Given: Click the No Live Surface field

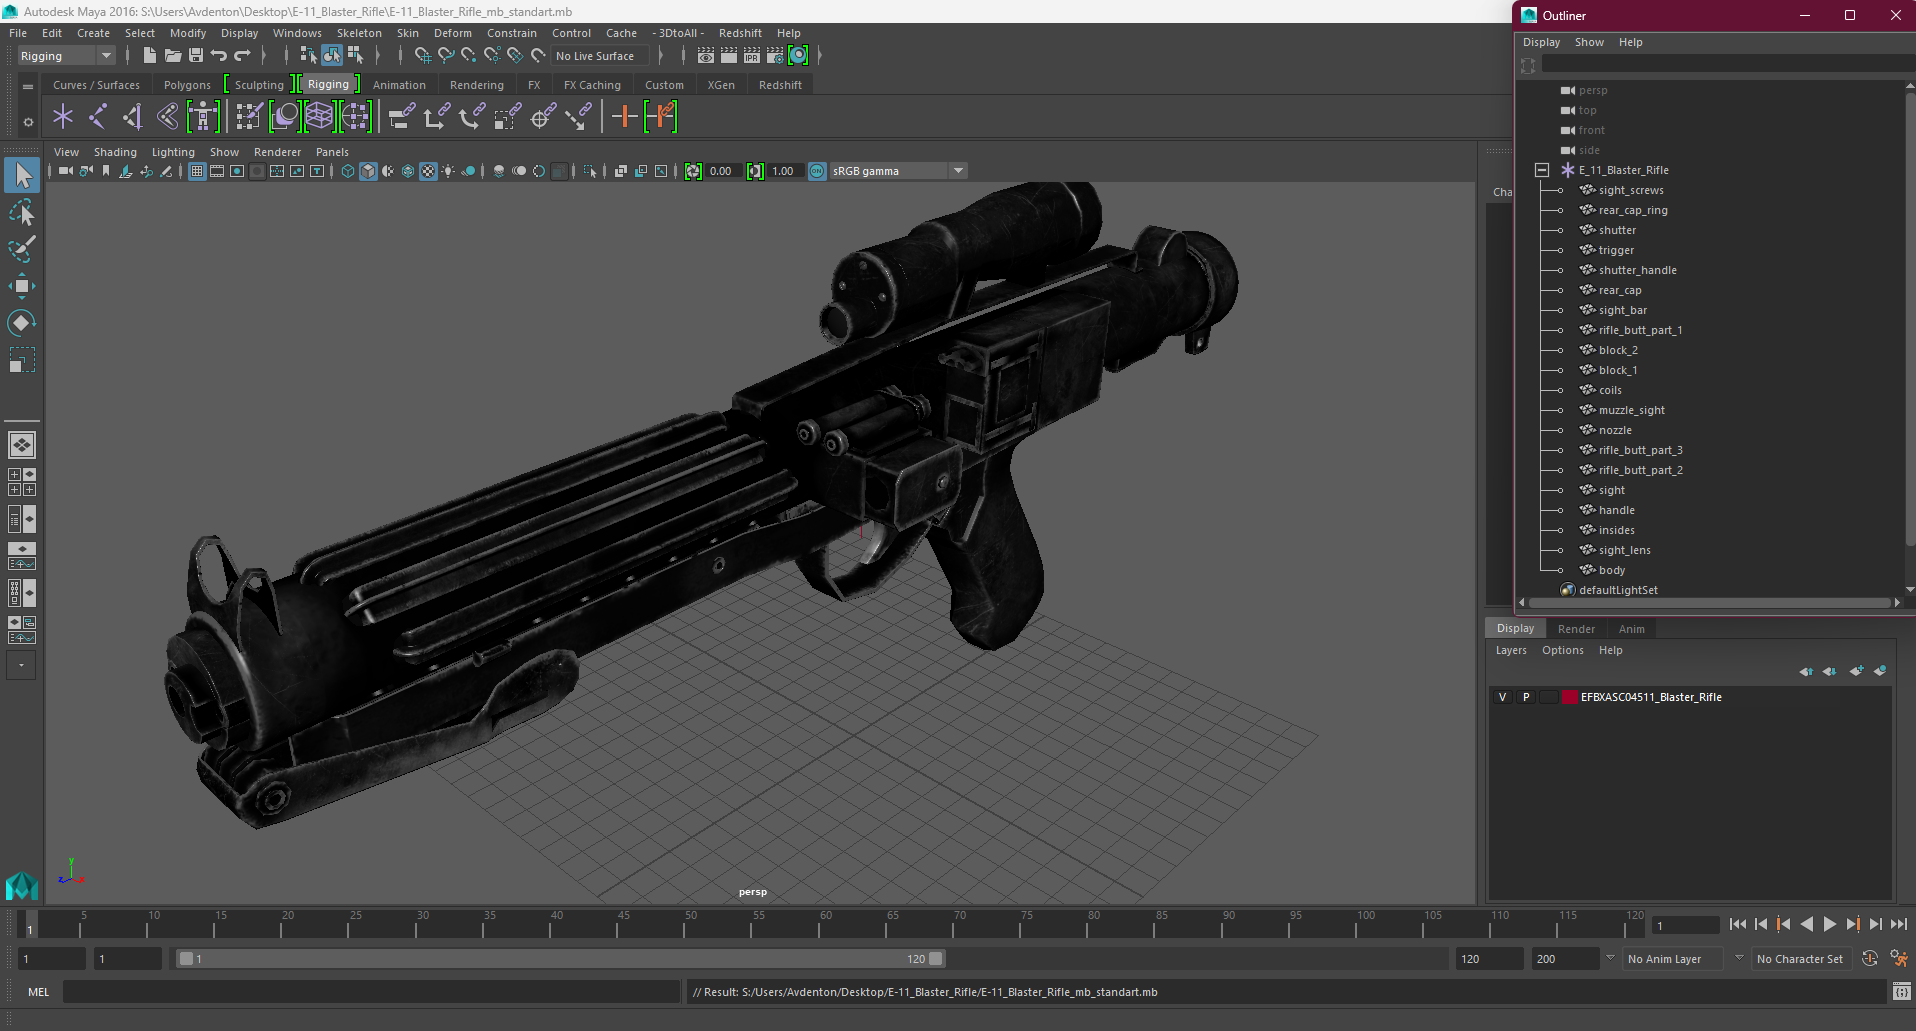Looking at the screenshot, I should pos(599,56).
